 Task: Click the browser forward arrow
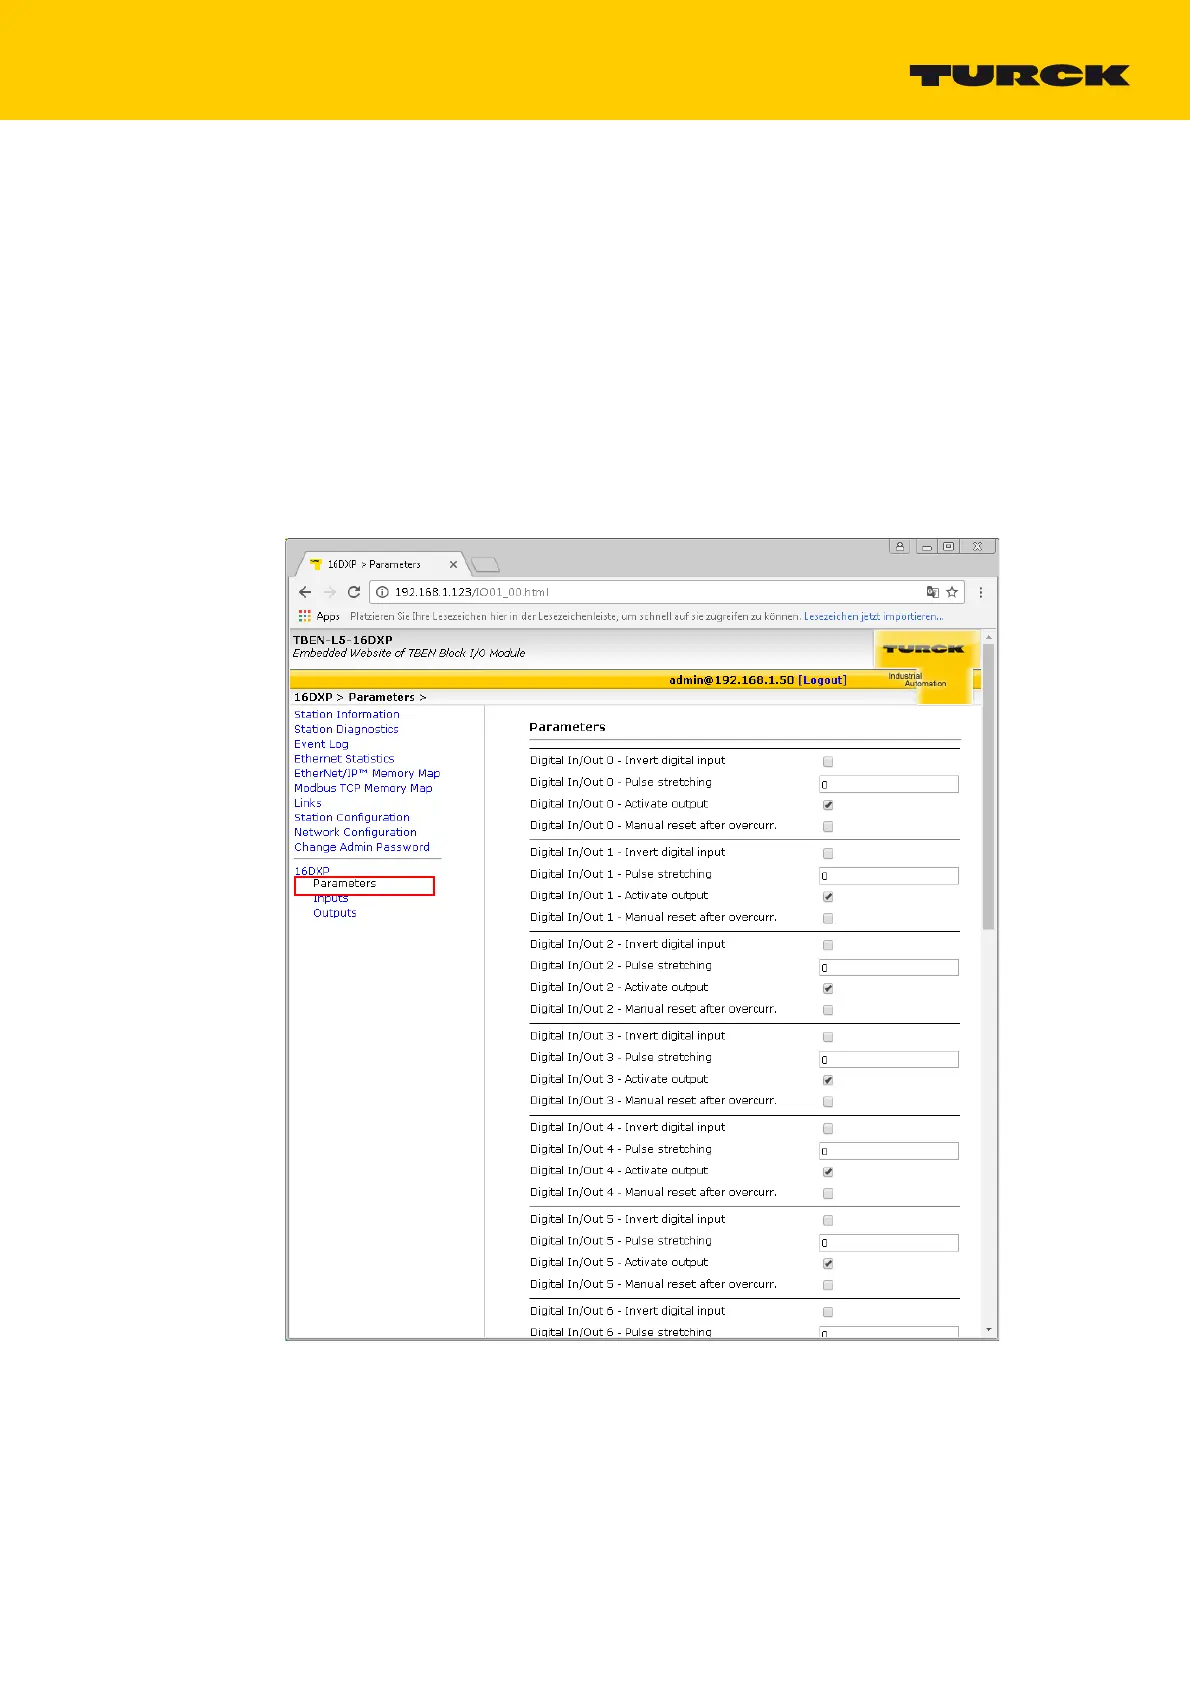[x=329, y=592]
